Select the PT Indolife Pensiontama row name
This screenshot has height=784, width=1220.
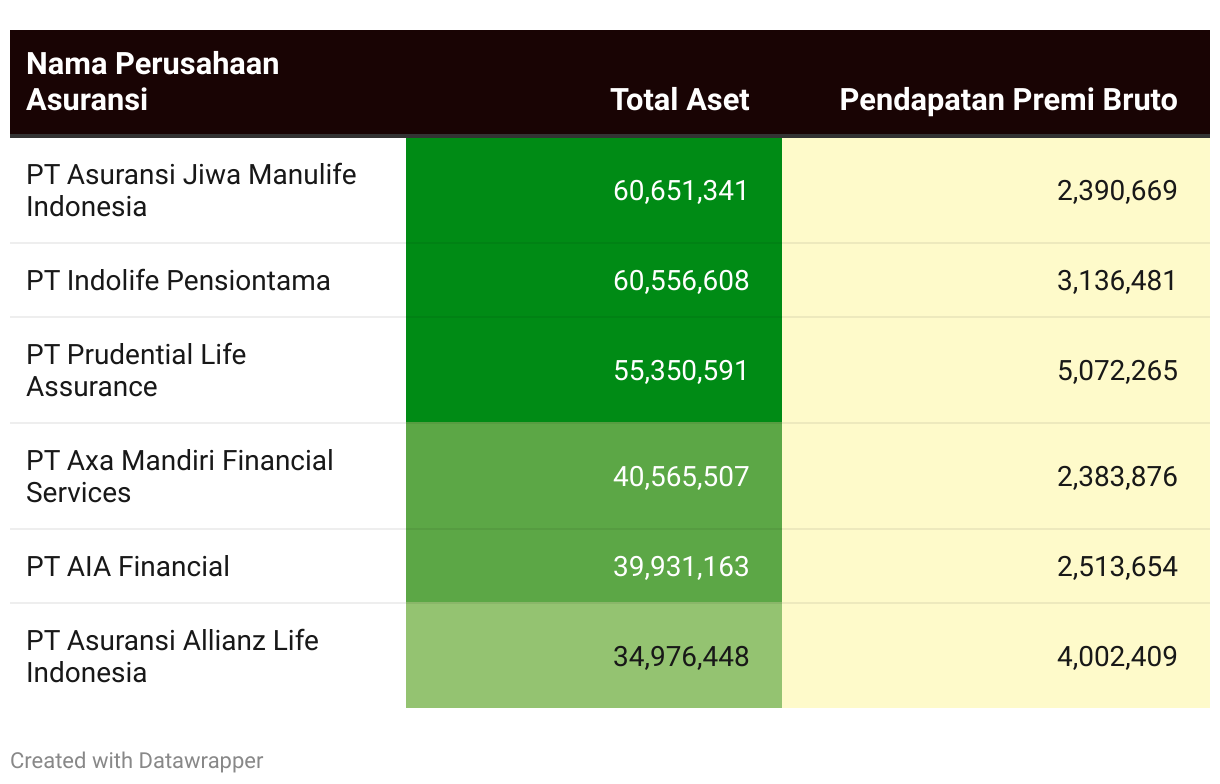[x=178, y=280]
